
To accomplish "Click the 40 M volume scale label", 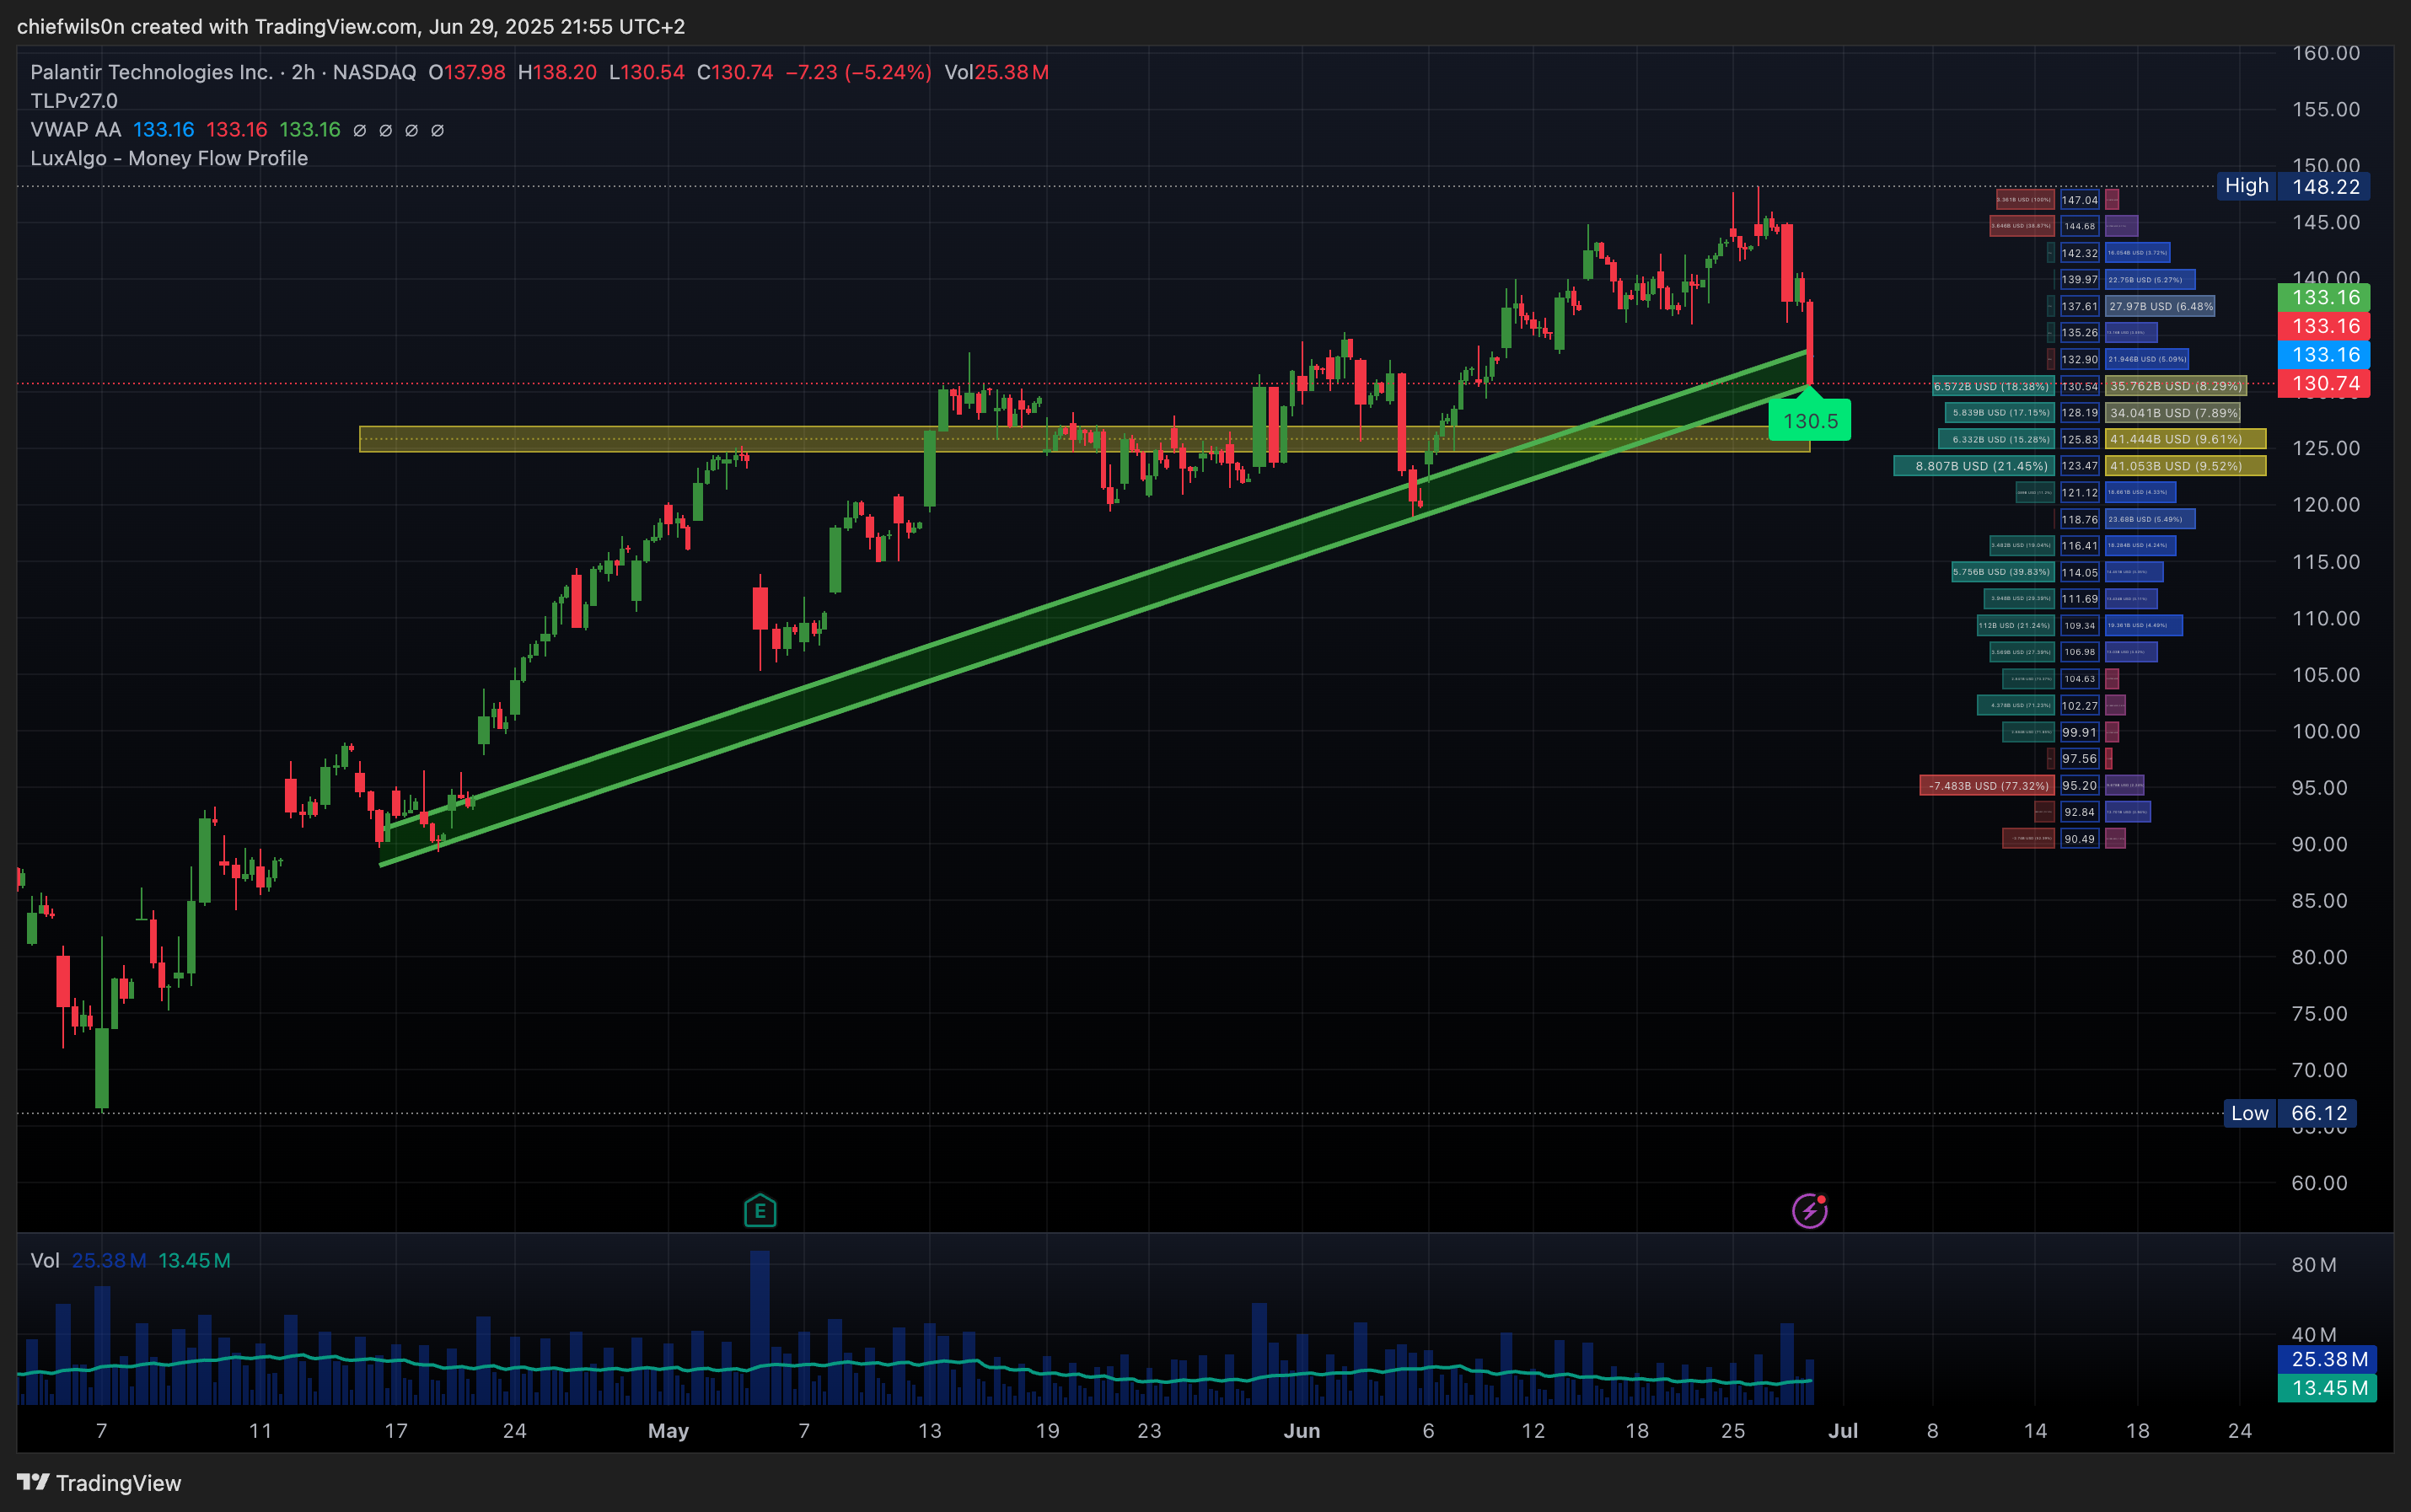I will point(2314,1335).
